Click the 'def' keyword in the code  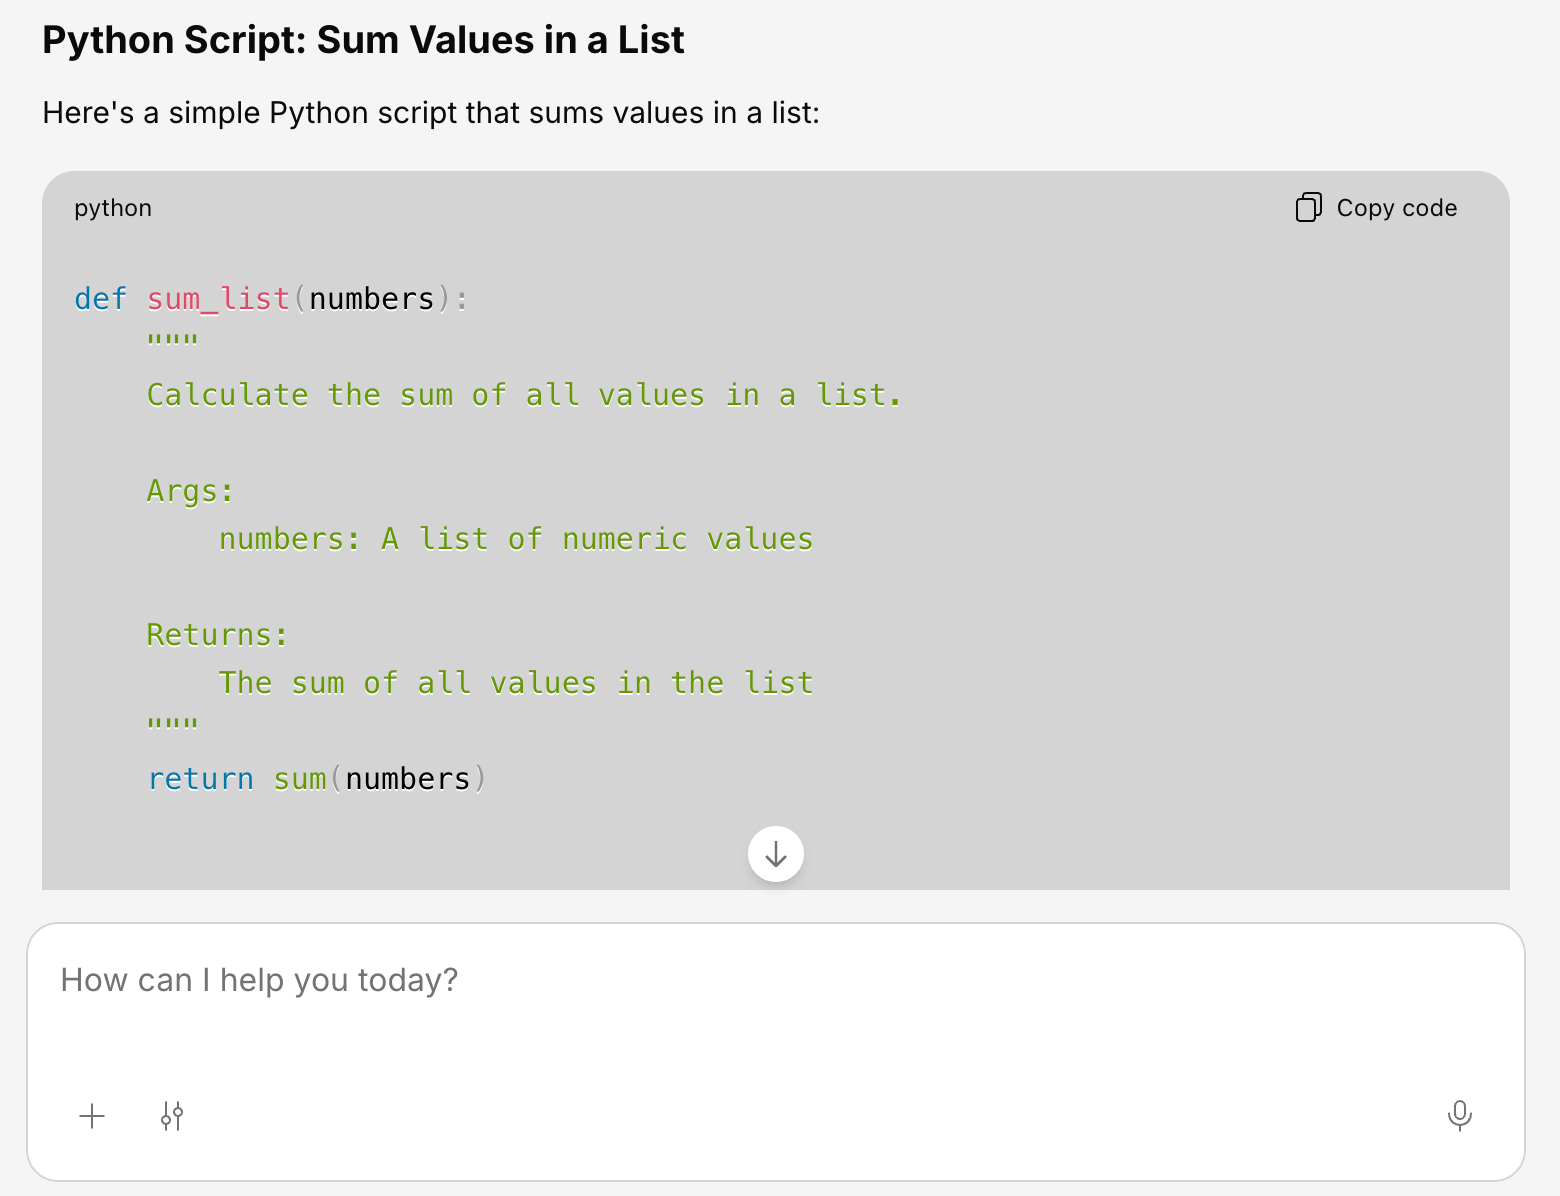100,299
